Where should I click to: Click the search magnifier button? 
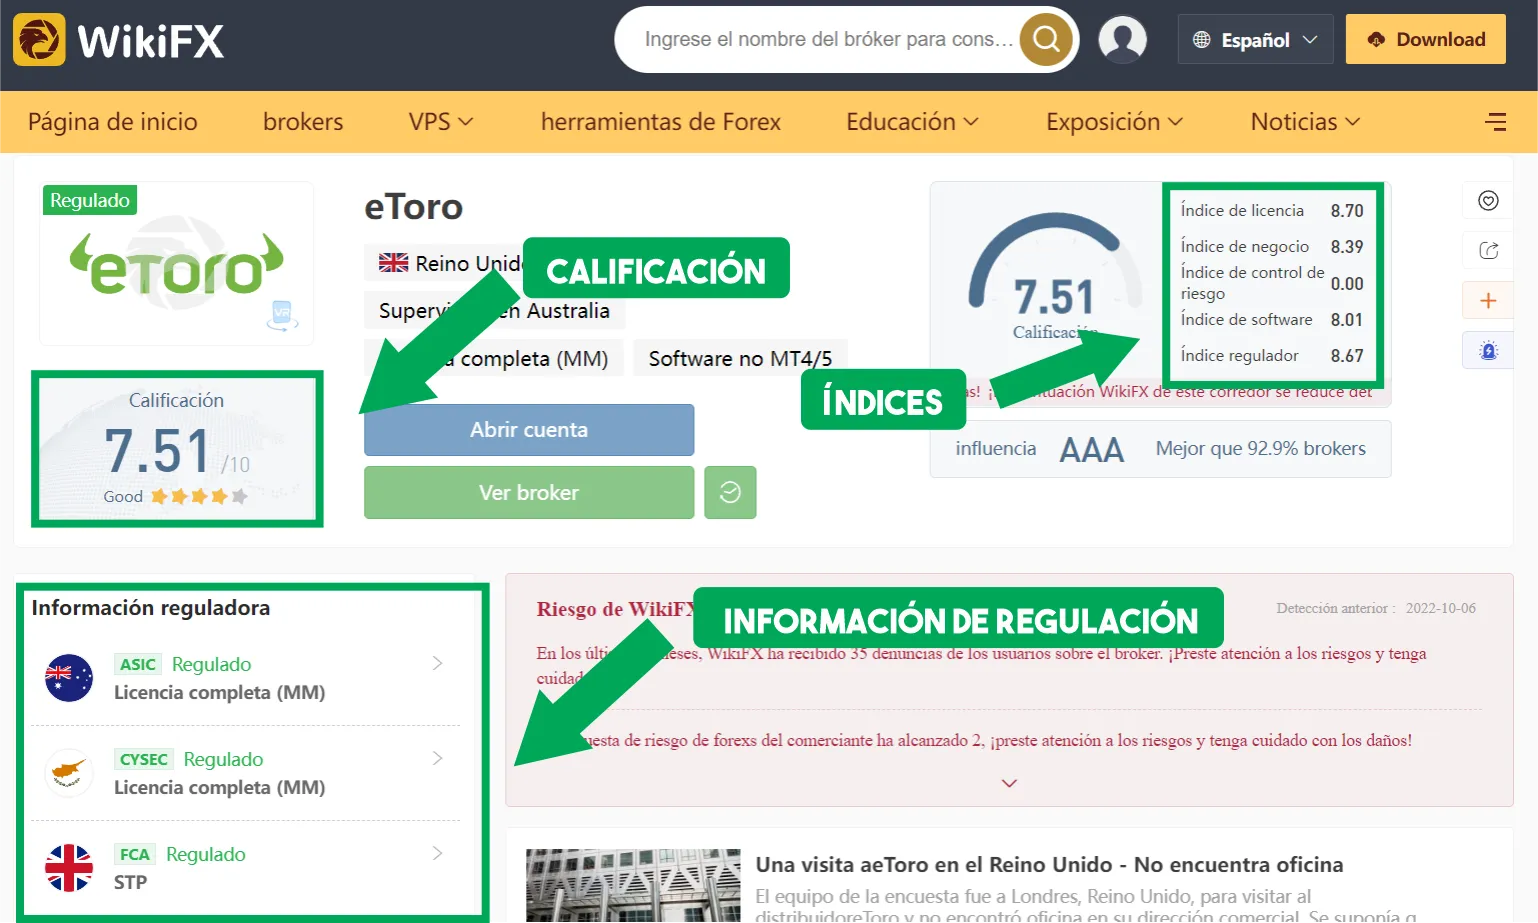pos(1046,39)
